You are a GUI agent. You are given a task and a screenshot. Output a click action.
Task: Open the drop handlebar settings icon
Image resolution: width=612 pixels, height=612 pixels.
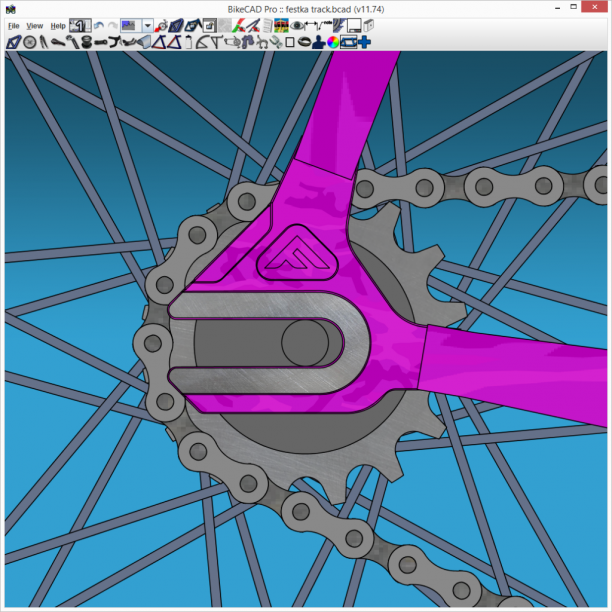[116, 42]
